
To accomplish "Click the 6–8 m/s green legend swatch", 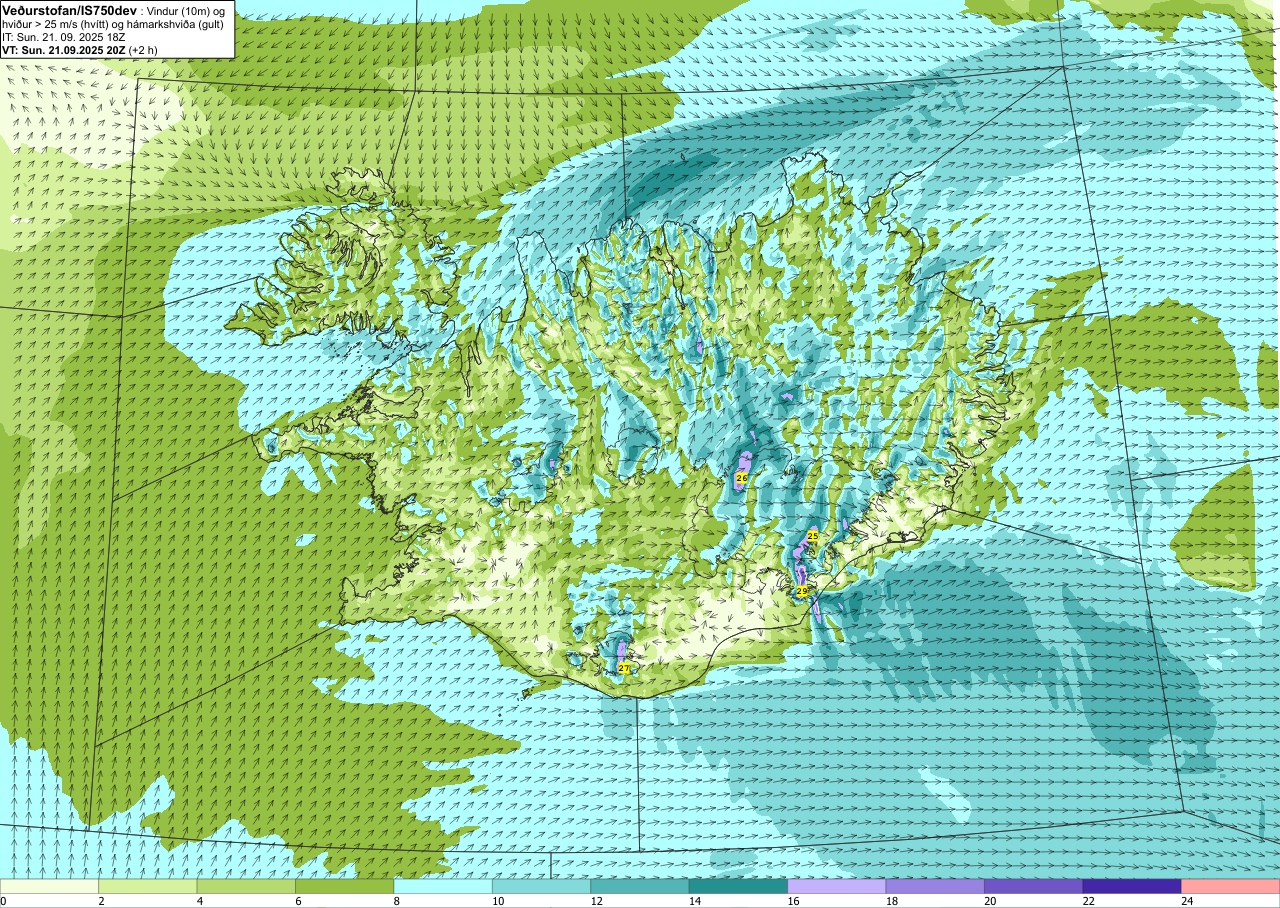I will click(345, 886).
